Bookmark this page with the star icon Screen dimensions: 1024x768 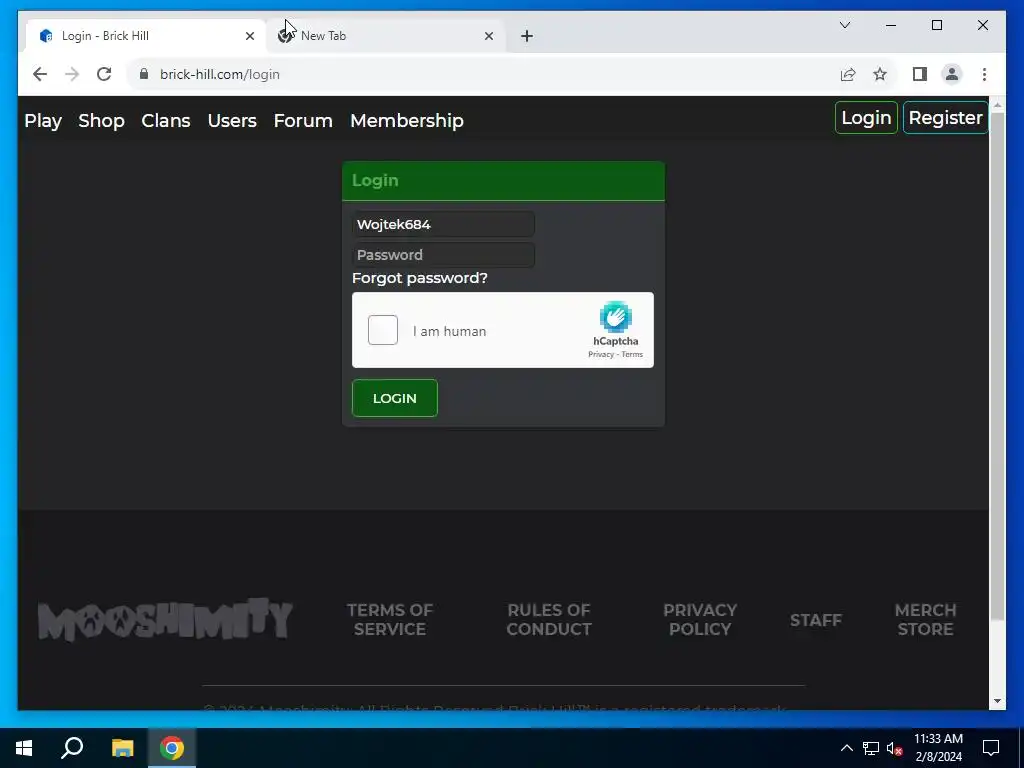click(880, 74)
